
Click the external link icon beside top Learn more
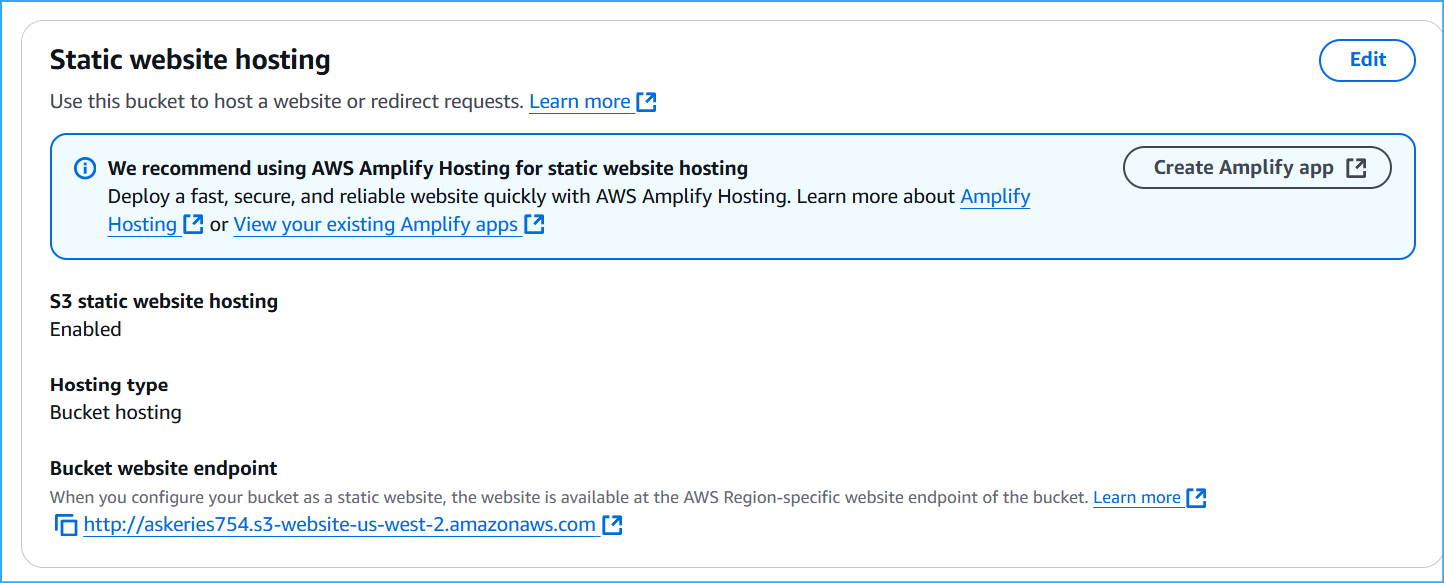click(646, 100)
